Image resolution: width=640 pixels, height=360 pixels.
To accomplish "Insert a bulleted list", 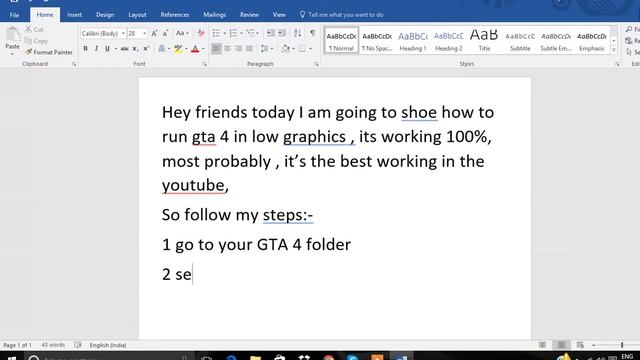I will [x=216, y=33].
